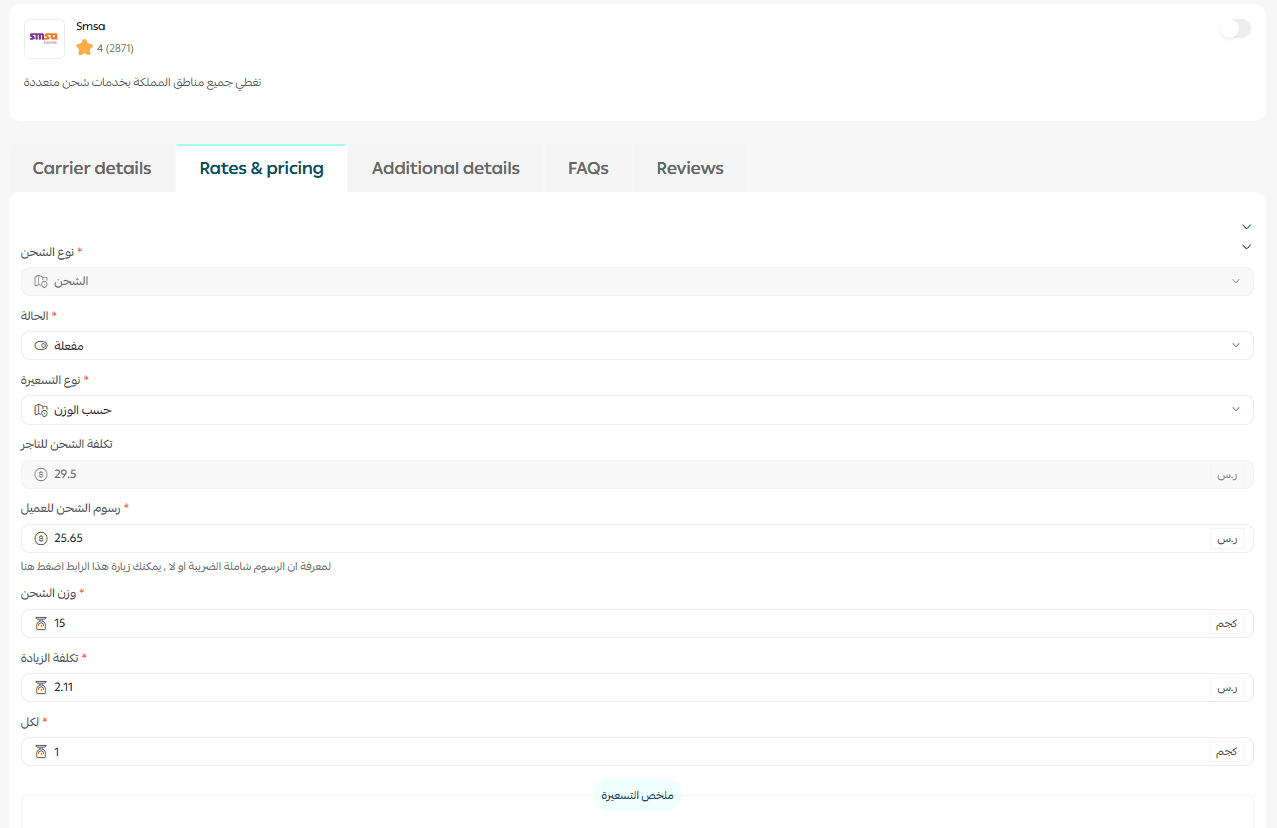Go to the FAQs tab
The width and height of the screenshot is (1277, 828).
pos(588,168)
